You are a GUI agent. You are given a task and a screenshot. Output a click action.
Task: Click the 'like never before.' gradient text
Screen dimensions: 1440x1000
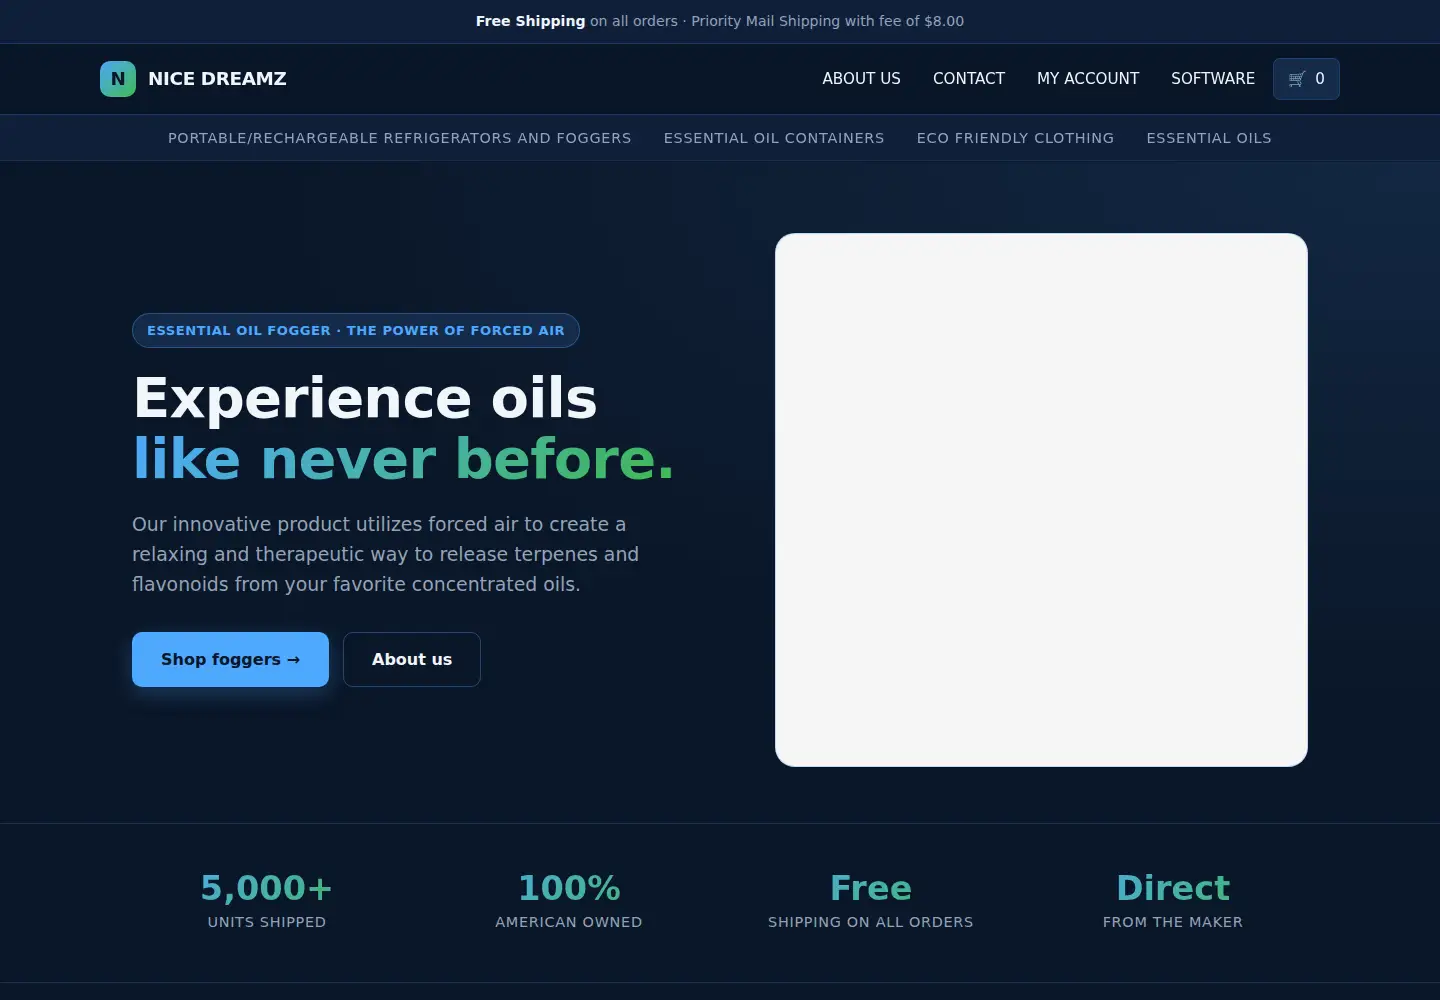point(404,459)
